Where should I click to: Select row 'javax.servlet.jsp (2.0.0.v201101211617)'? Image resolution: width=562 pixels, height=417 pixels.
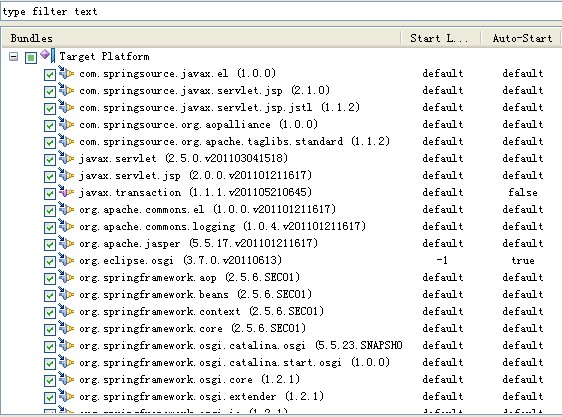[195, 176]
